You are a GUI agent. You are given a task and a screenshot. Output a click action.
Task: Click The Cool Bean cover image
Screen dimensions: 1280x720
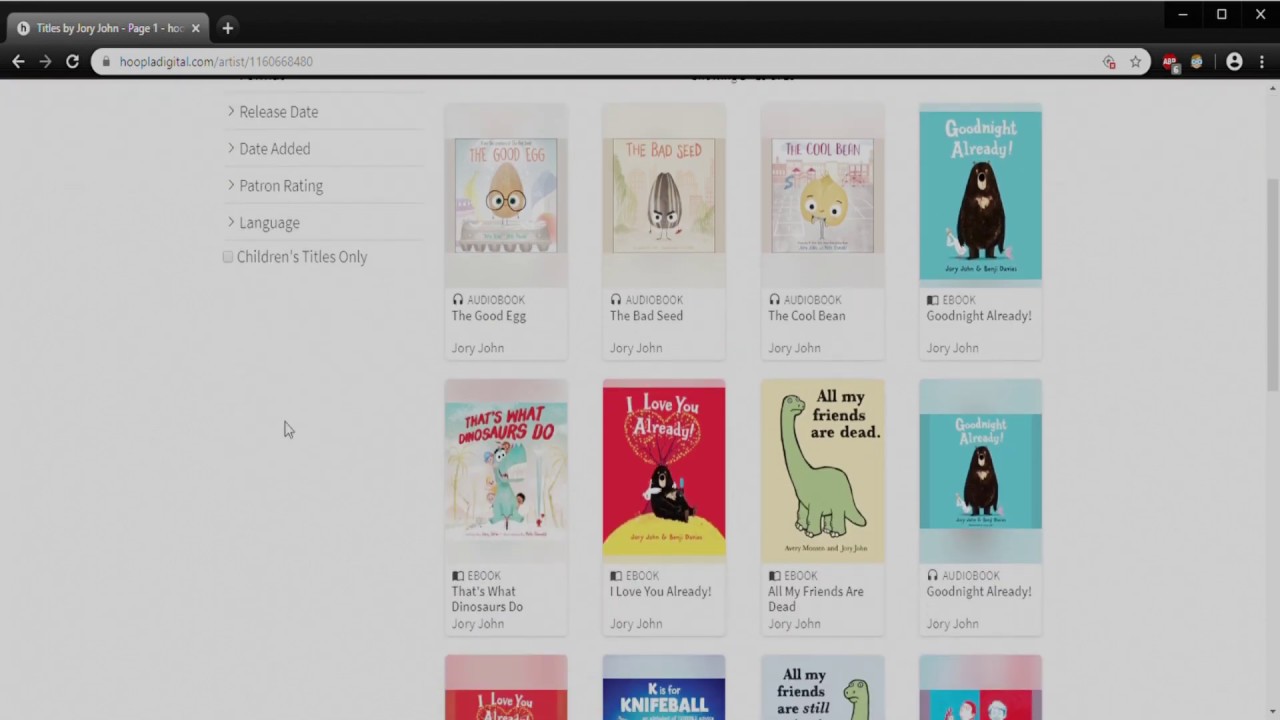(x=822, y=195)
